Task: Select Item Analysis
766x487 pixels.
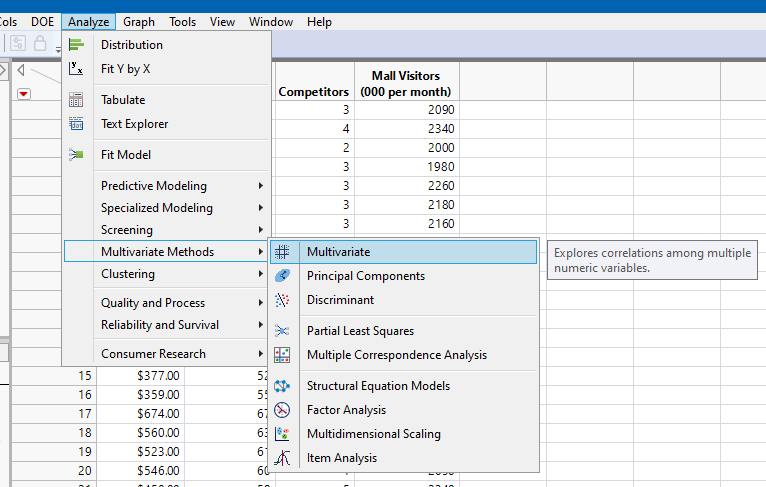Action: click(404, 458)
